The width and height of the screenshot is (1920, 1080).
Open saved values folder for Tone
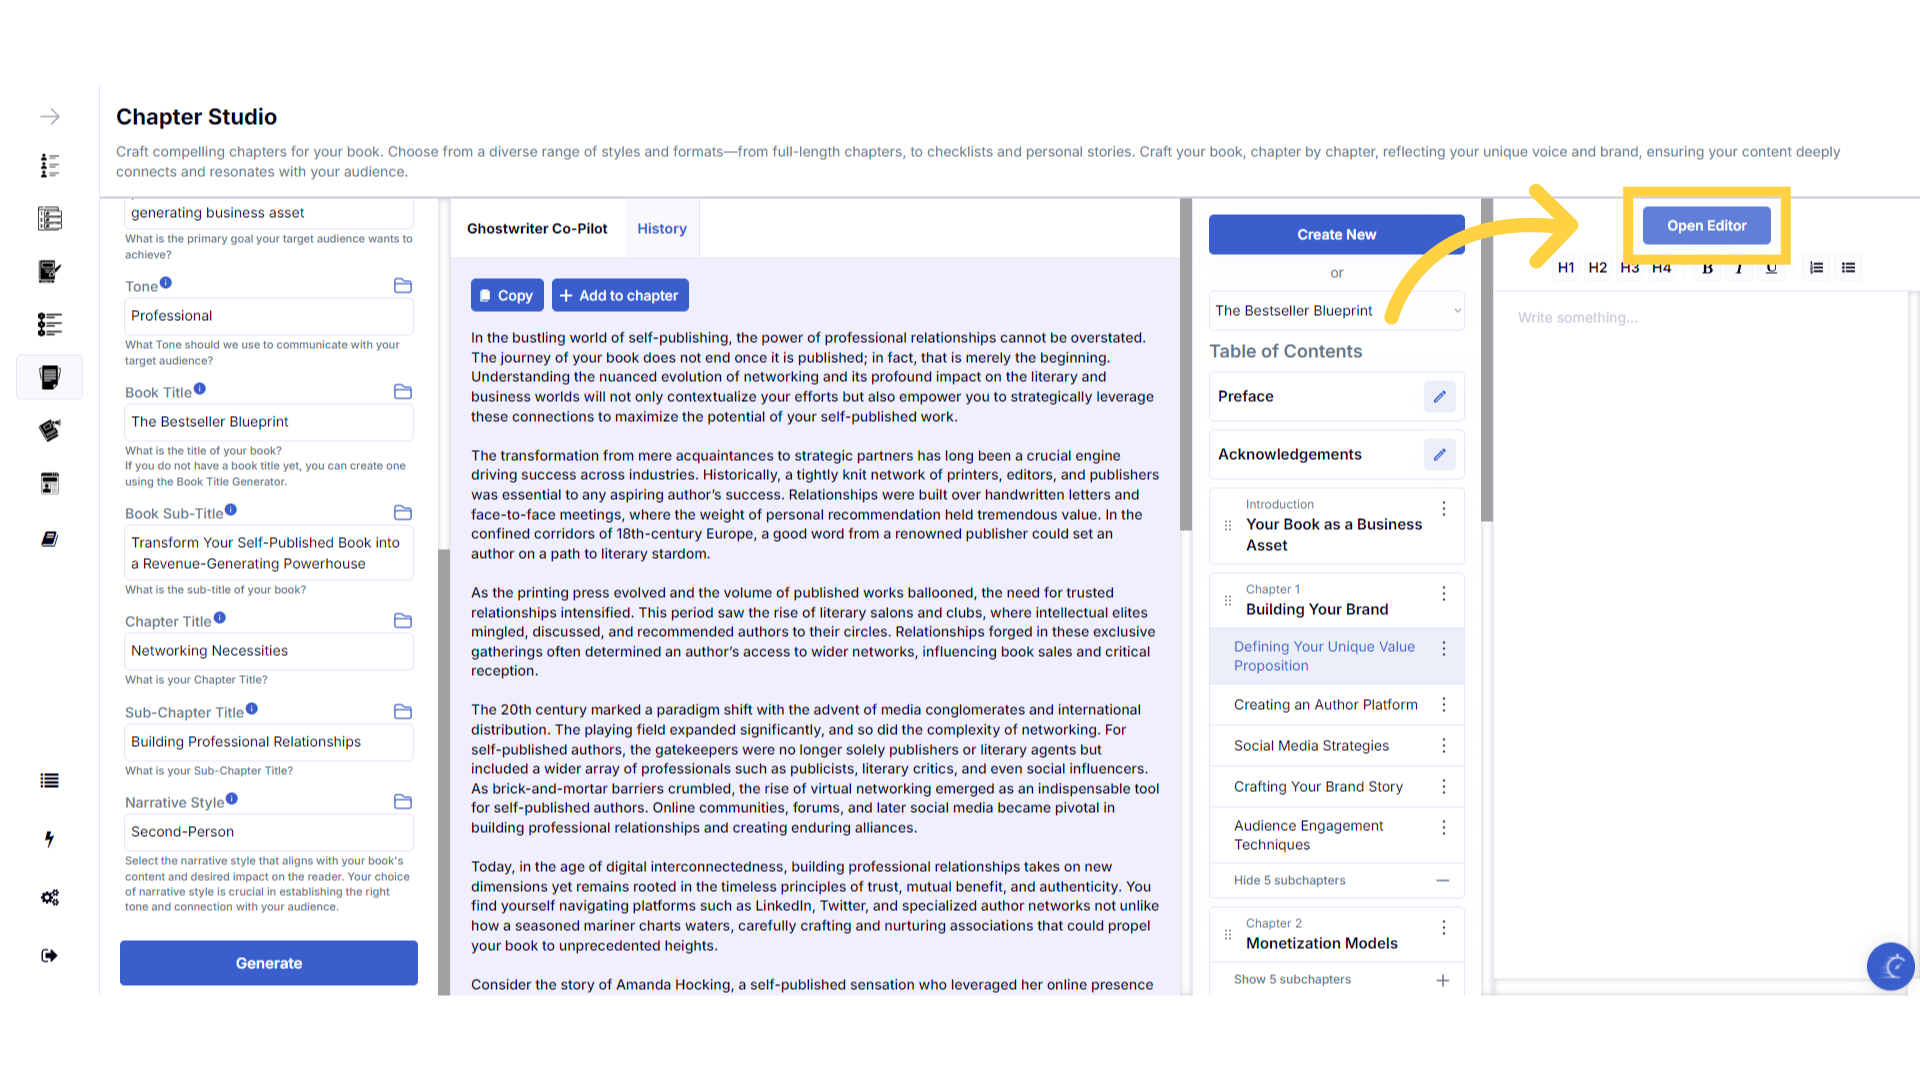pos(403,286)
